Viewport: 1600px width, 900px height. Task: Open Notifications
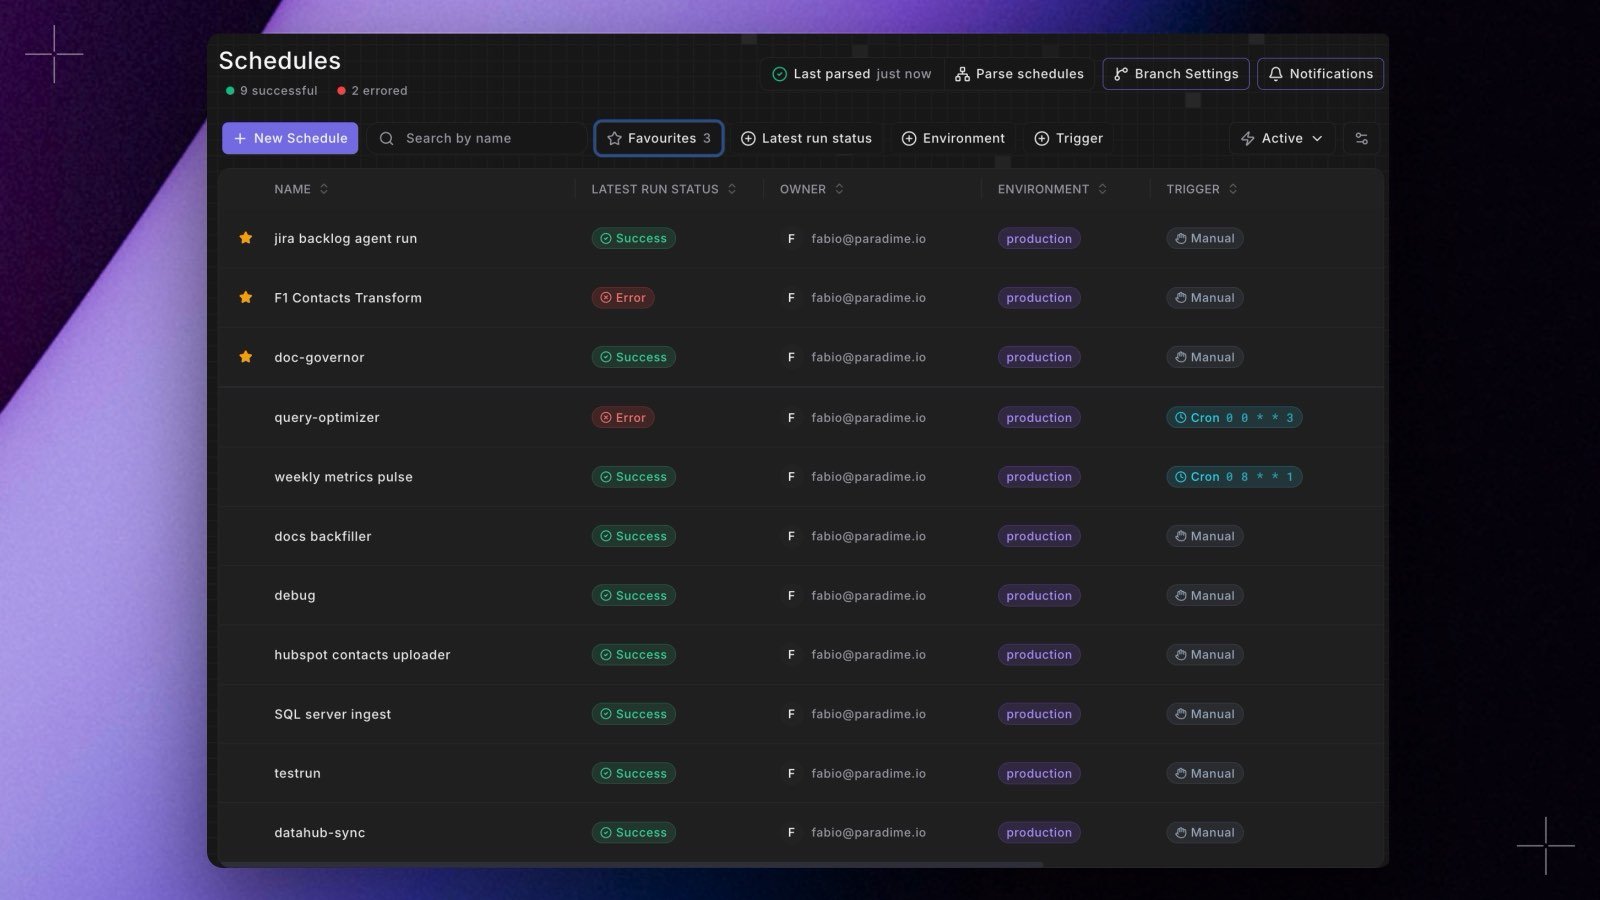pos(1320,74)
